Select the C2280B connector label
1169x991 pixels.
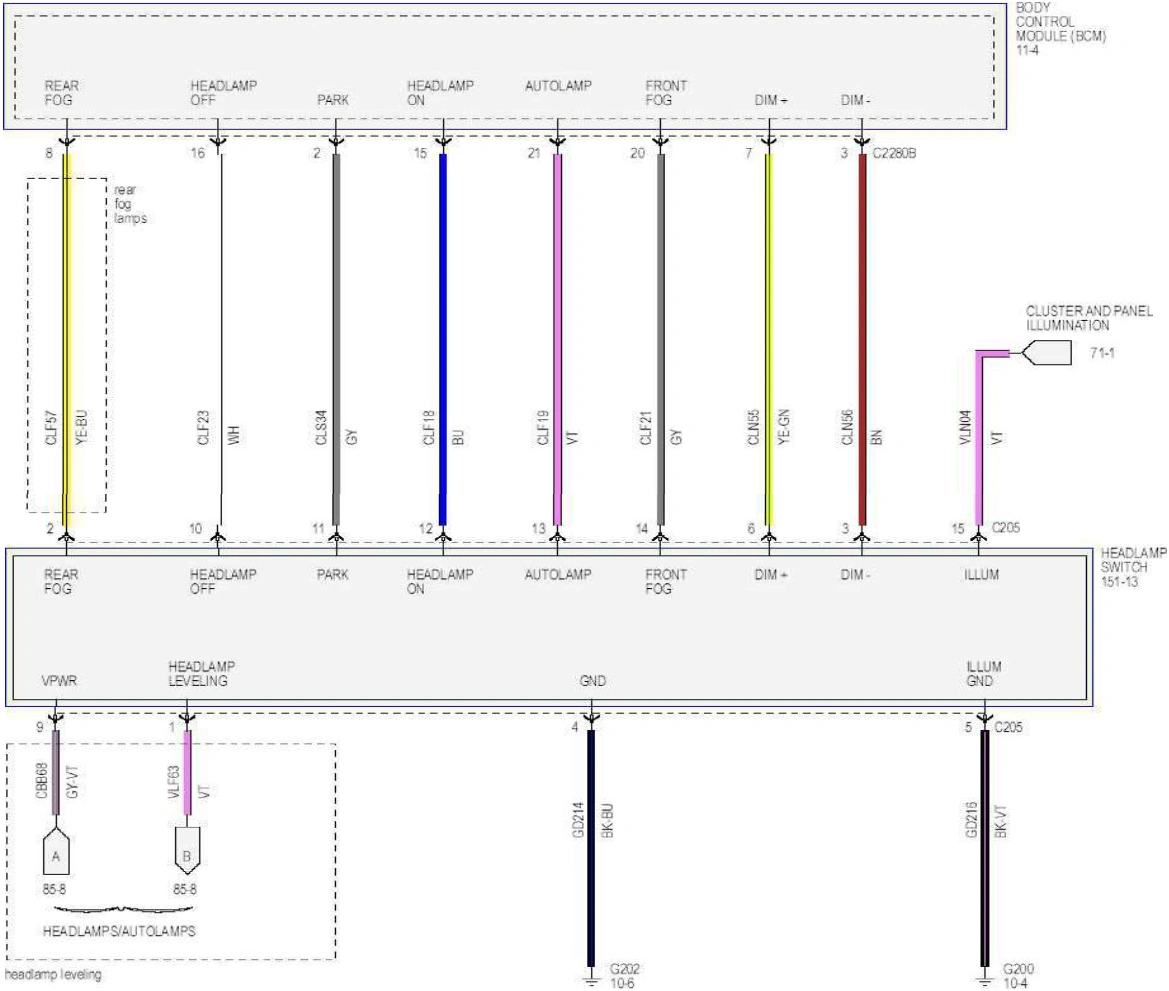click(x=894, y=154)
